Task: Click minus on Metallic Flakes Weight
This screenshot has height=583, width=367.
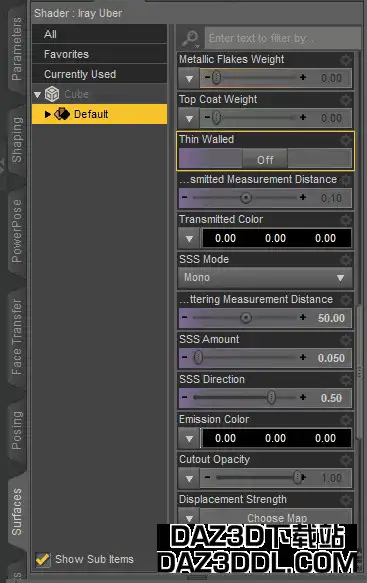Action: coord(207,77)
